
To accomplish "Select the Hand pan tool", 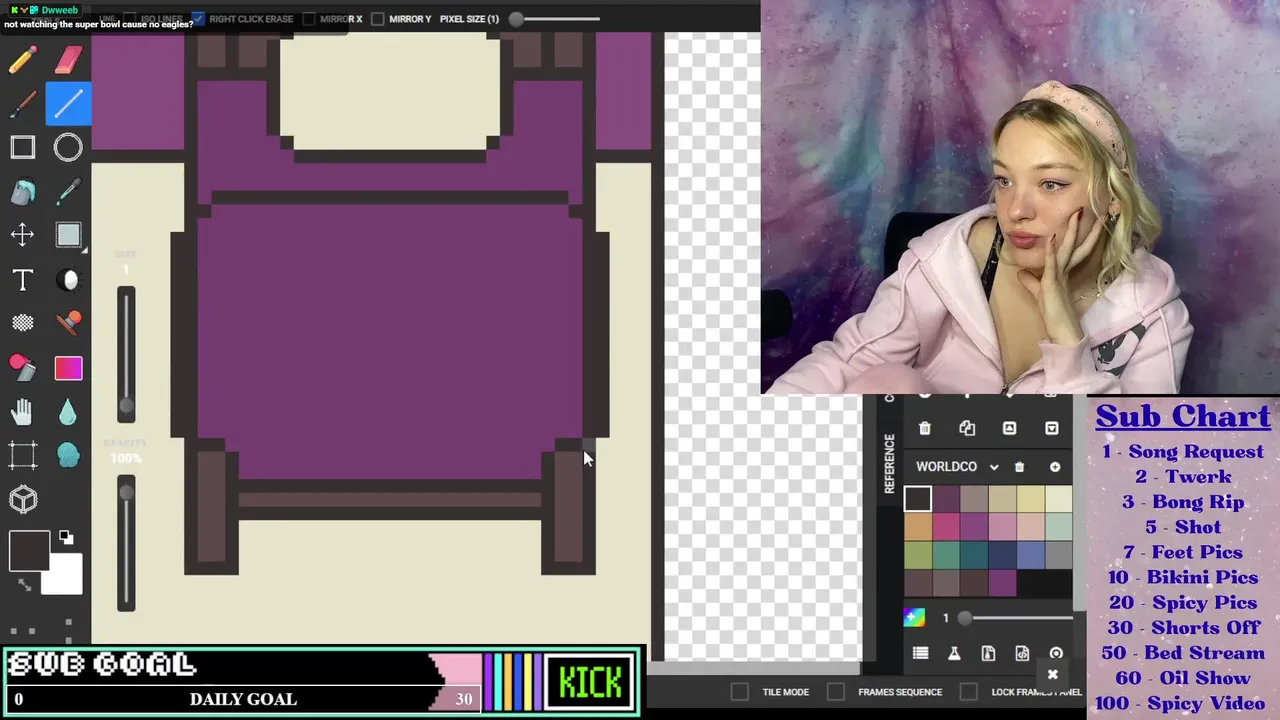I will 22,411.
